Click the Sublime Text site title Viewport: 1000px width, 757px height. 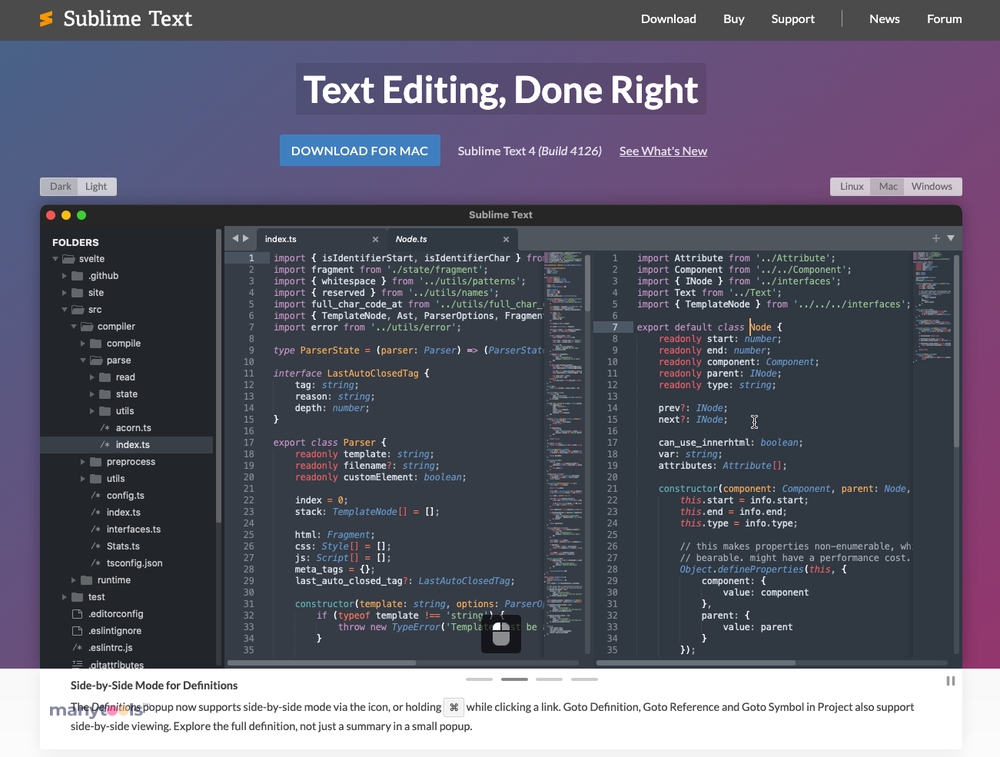coord(128,18)
